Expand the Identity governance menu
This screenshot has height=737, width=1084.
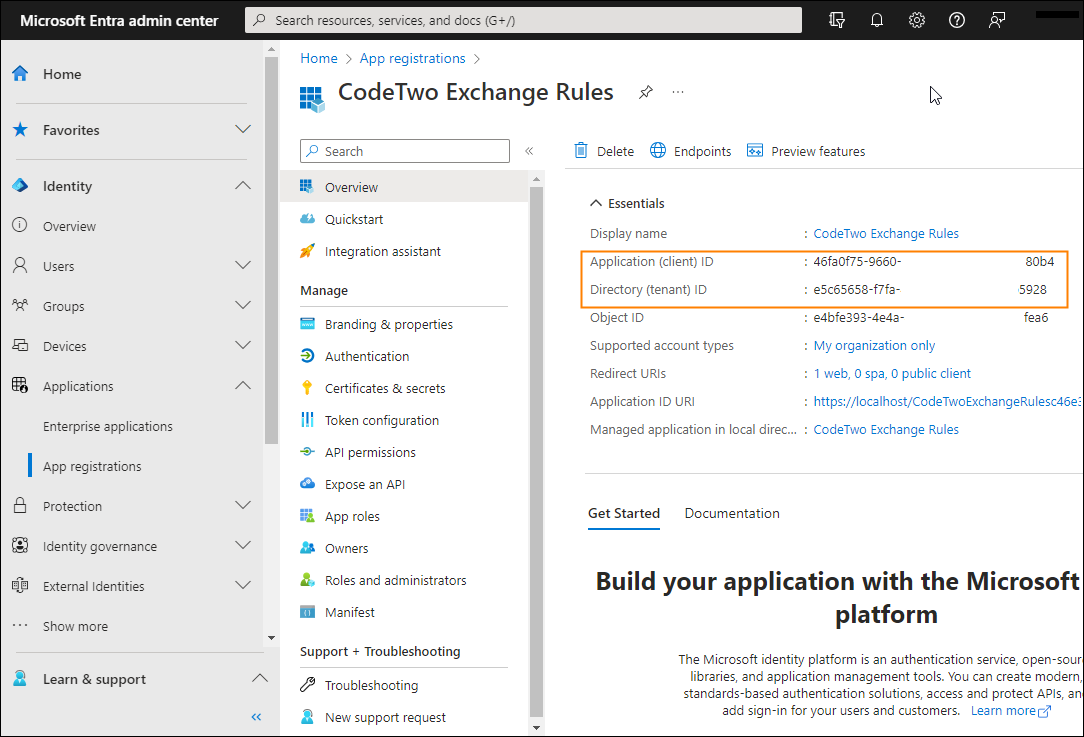pyautogui.click(x=243, y=545)
